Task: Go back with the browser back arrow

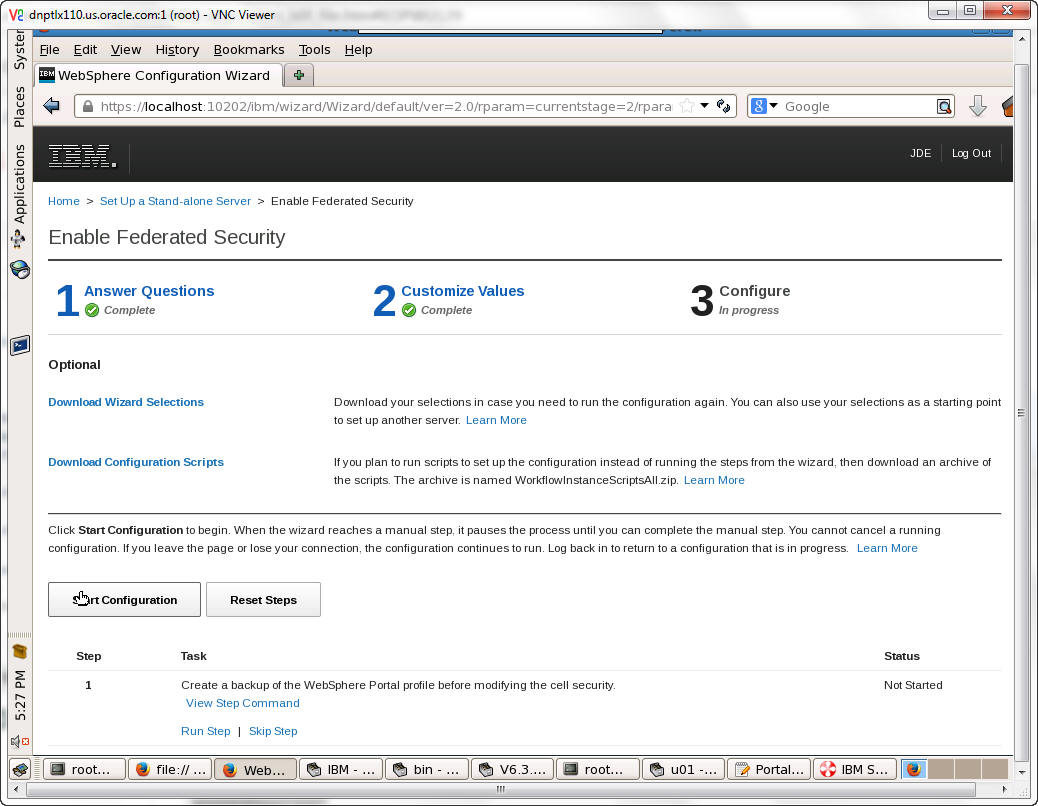Action: point(52,106)
